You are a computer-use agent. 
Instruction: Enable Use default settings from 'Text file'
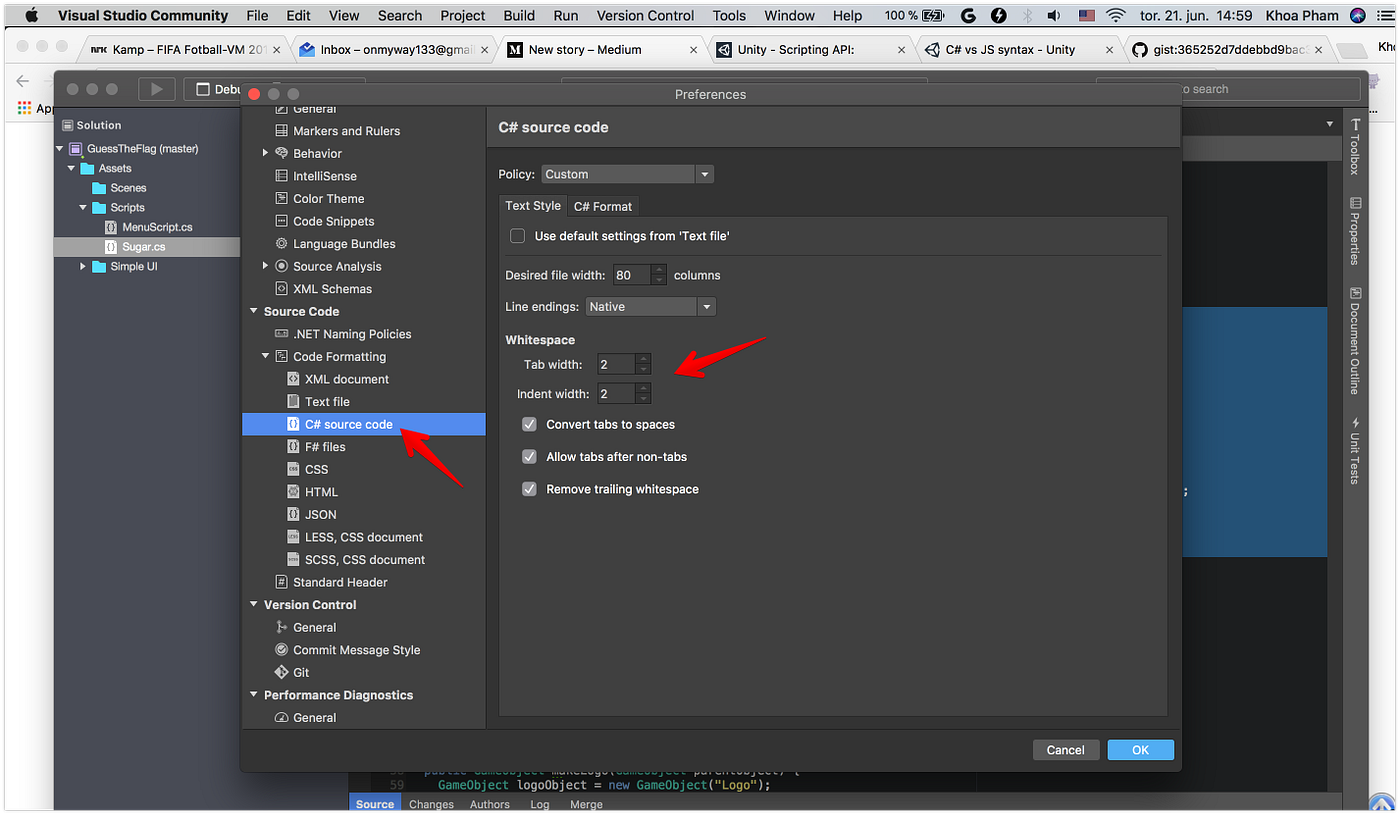point(517,235)
